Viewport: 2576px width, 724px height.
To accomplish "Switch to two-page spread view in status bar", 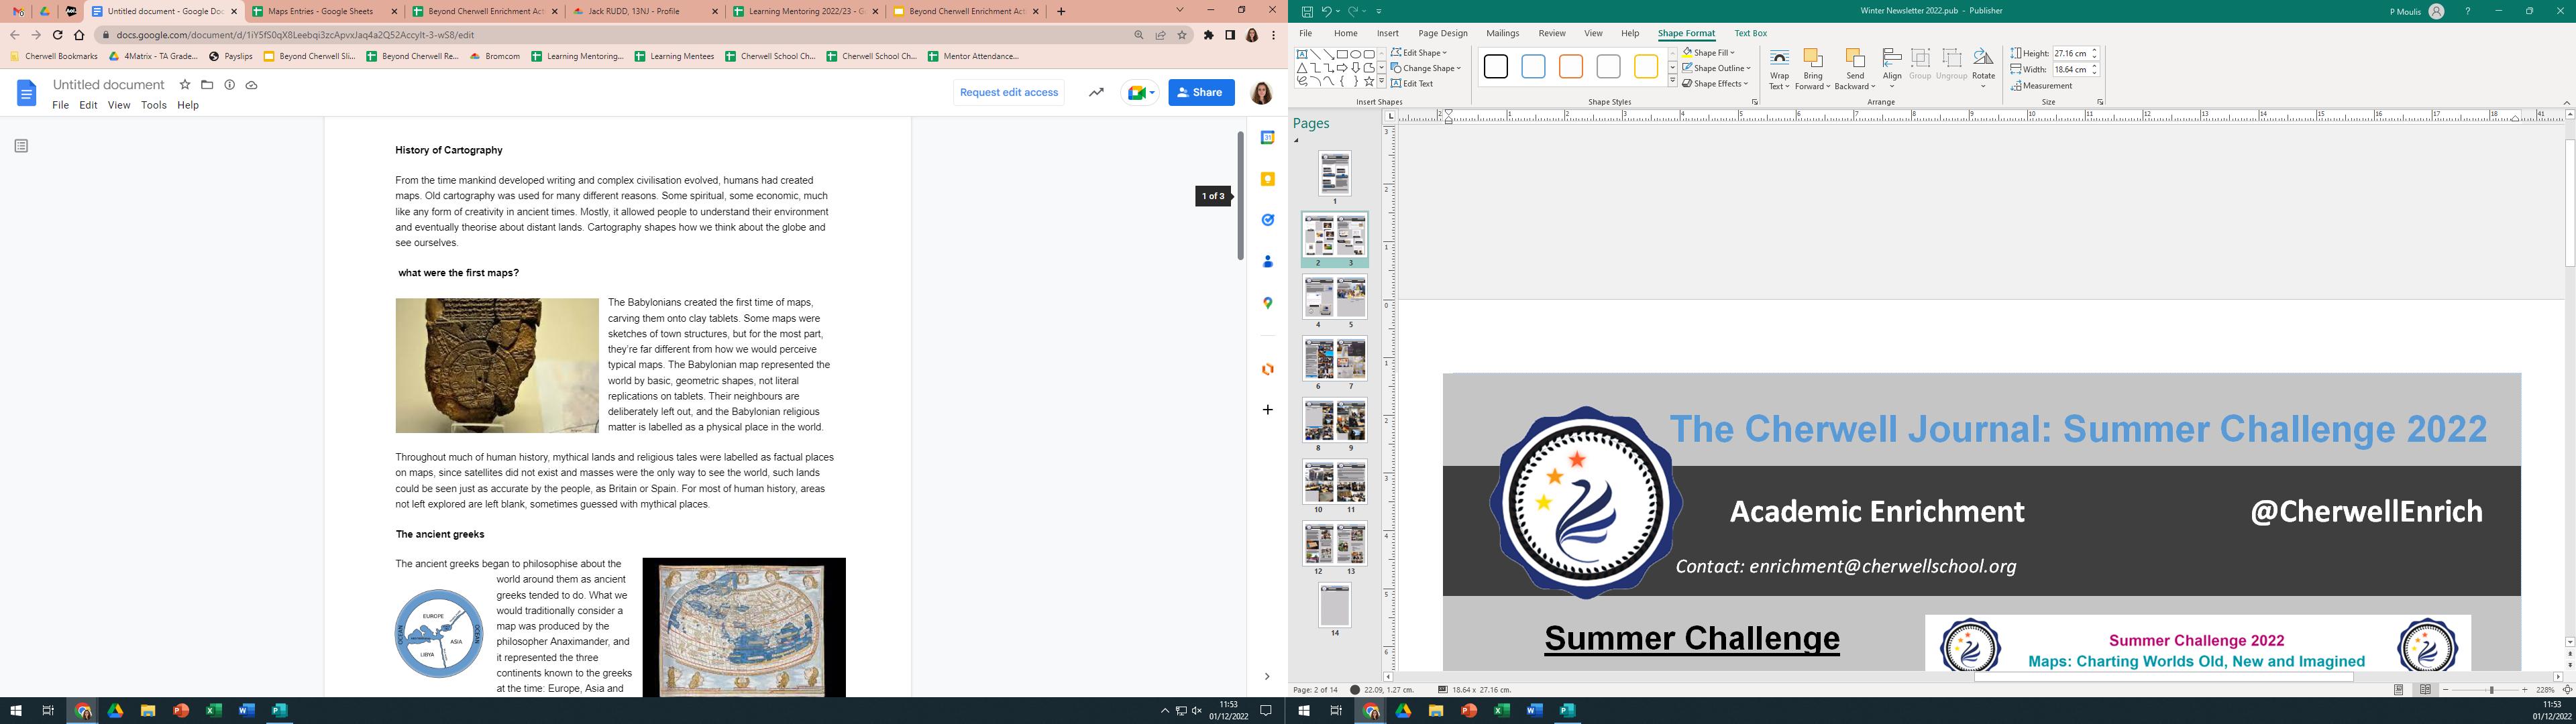I will click(x=2425, y=690).
